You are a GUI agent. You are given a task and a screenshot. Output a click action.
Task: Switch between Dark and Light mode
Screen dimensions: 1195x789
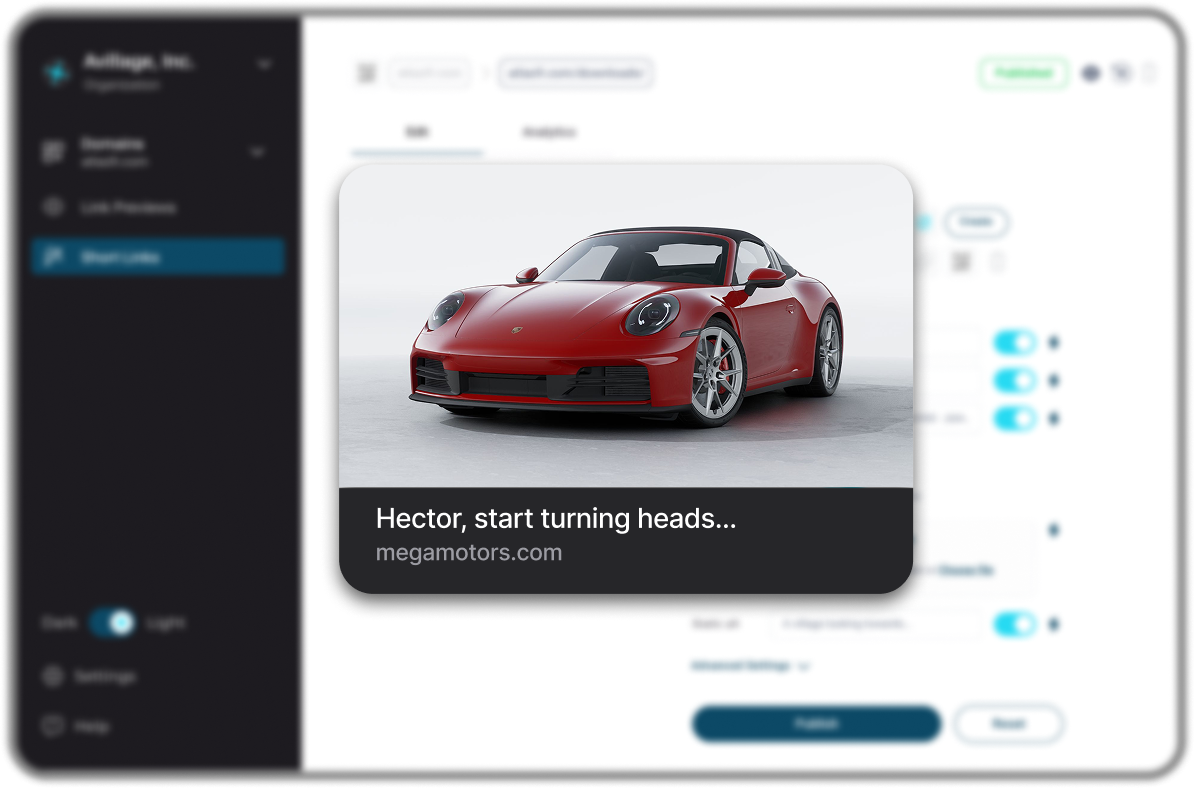tap(111, 623)
